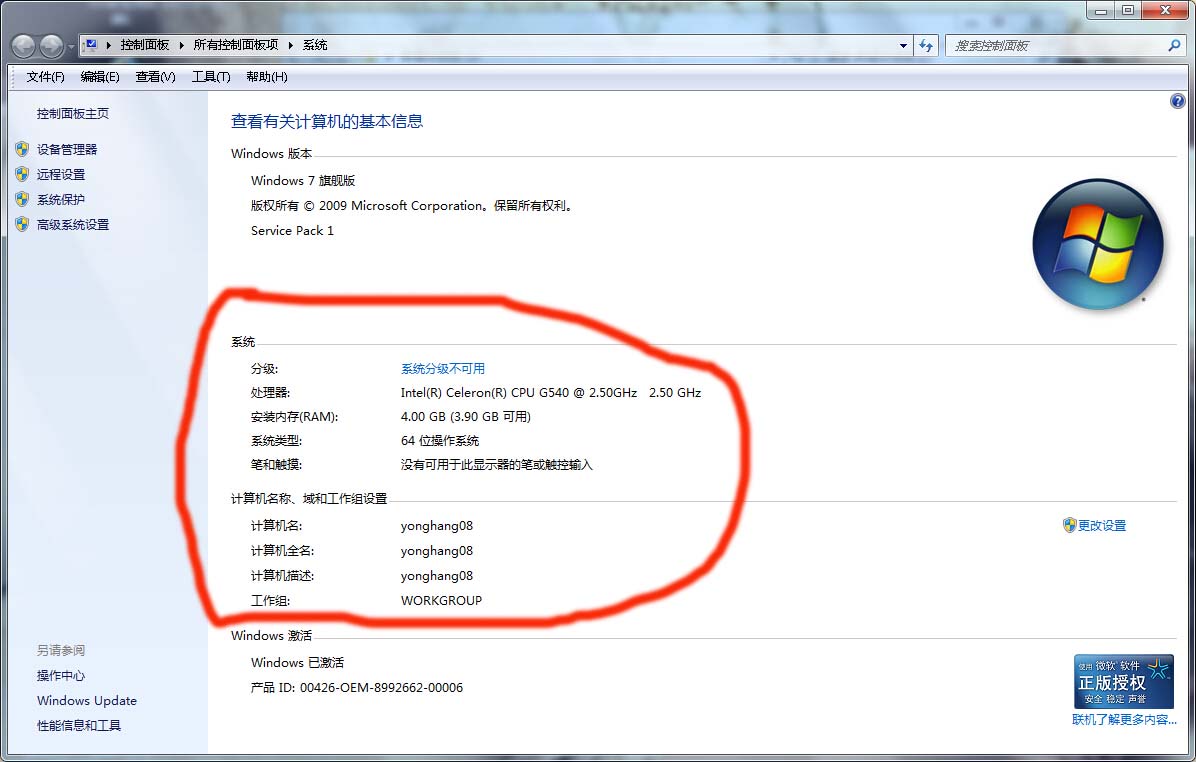Open 性能信息和工具 link

[x=79, y=726]
